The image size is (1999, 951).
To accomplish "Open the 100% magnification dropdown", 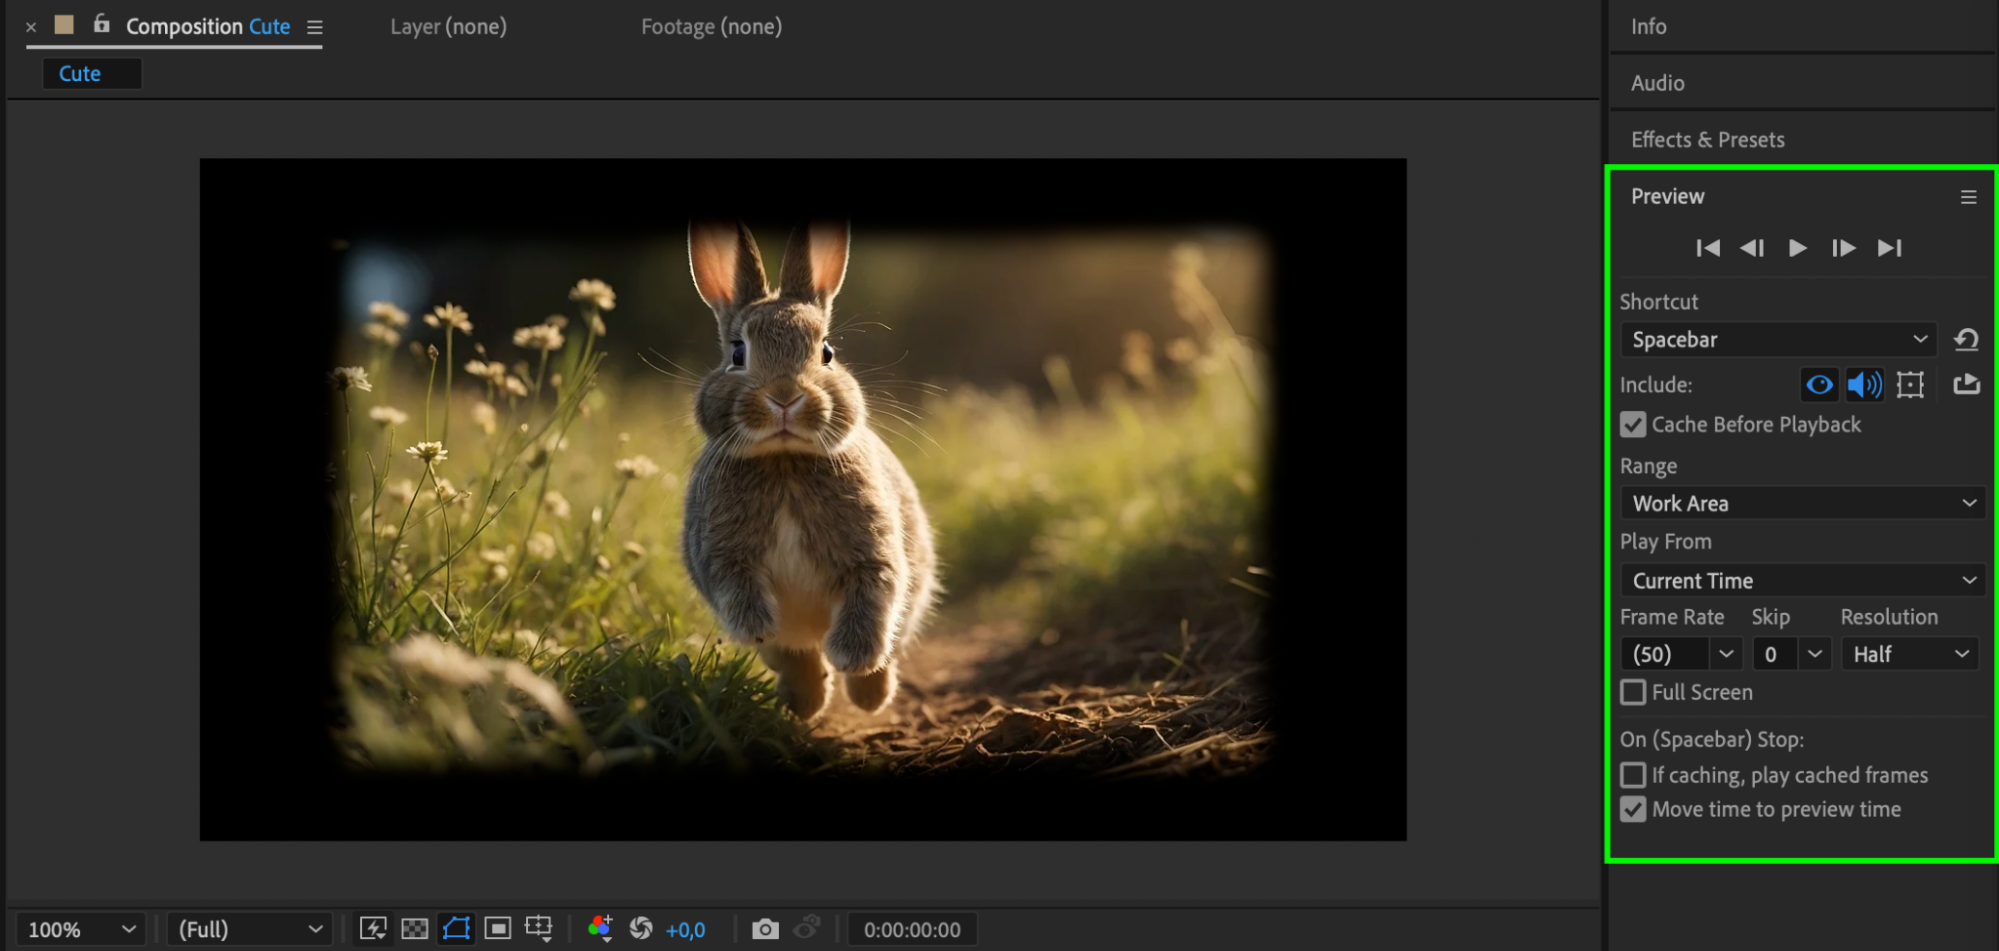I will click(x=81, y=929).
